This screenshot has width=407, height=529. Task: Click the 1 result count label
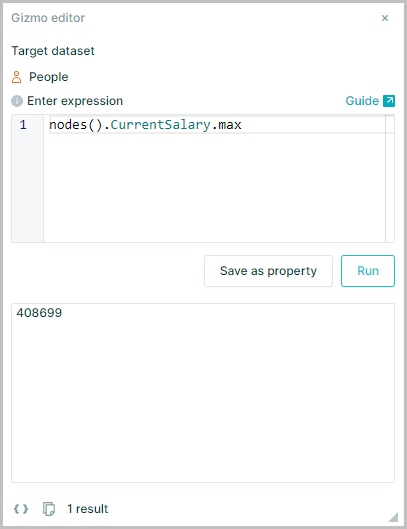[x=87, y=509]
